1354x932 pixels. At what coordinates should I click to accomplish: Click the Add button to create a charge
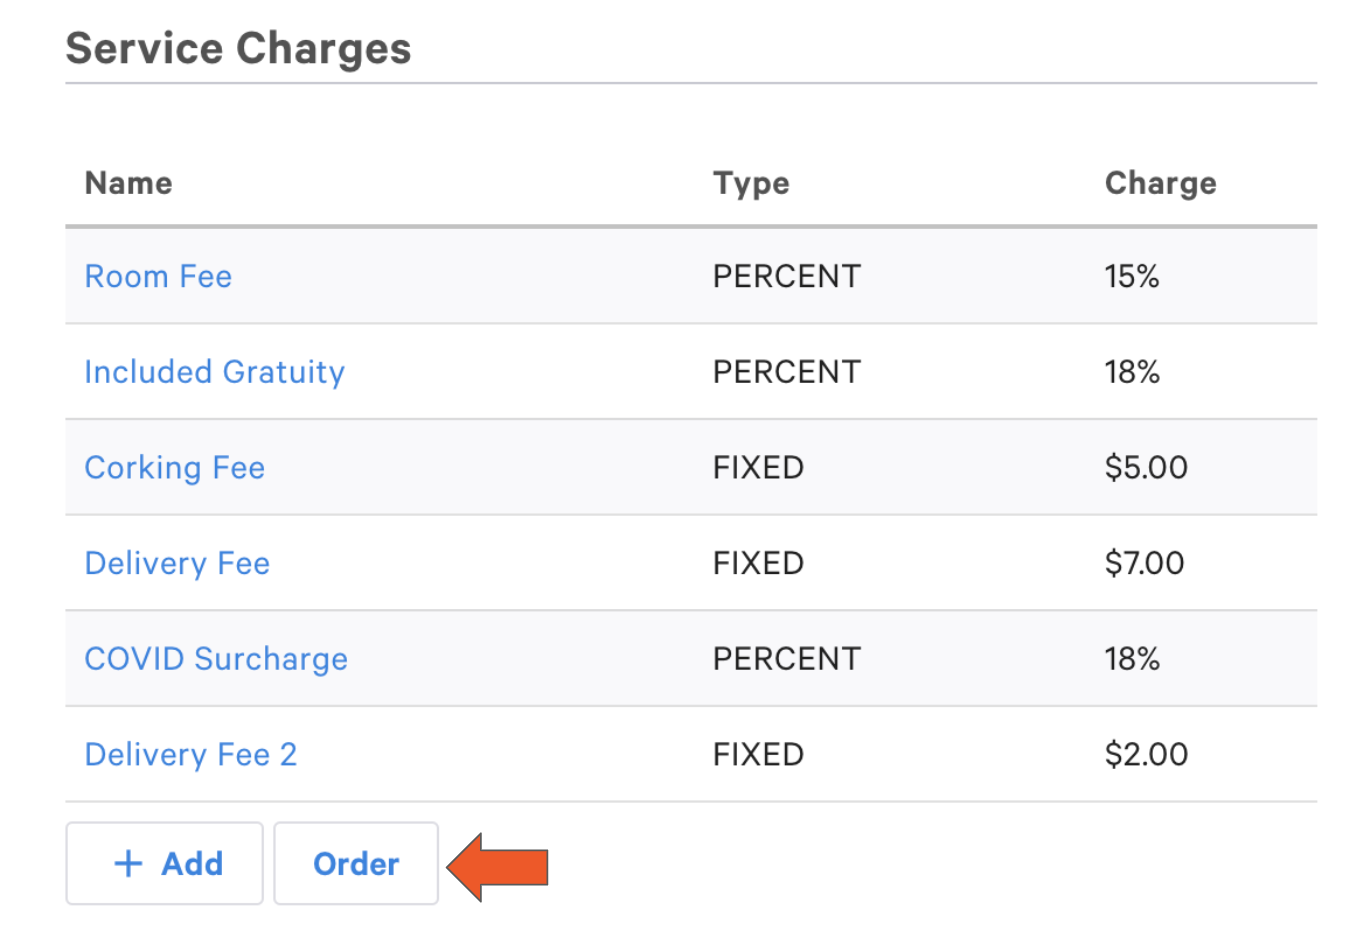click(x=164, y=863)
